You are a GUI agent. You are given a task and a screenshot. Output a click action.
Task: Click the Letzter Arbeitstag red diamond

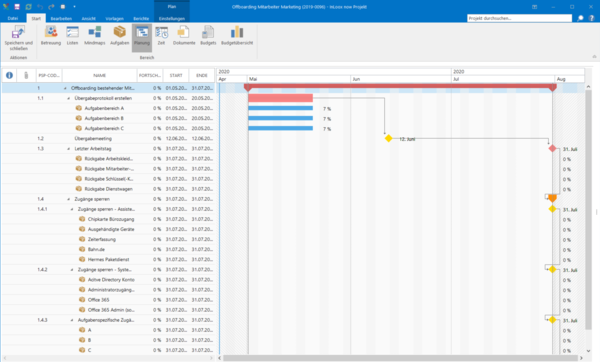pyautogui.click(x=552, y=148)
